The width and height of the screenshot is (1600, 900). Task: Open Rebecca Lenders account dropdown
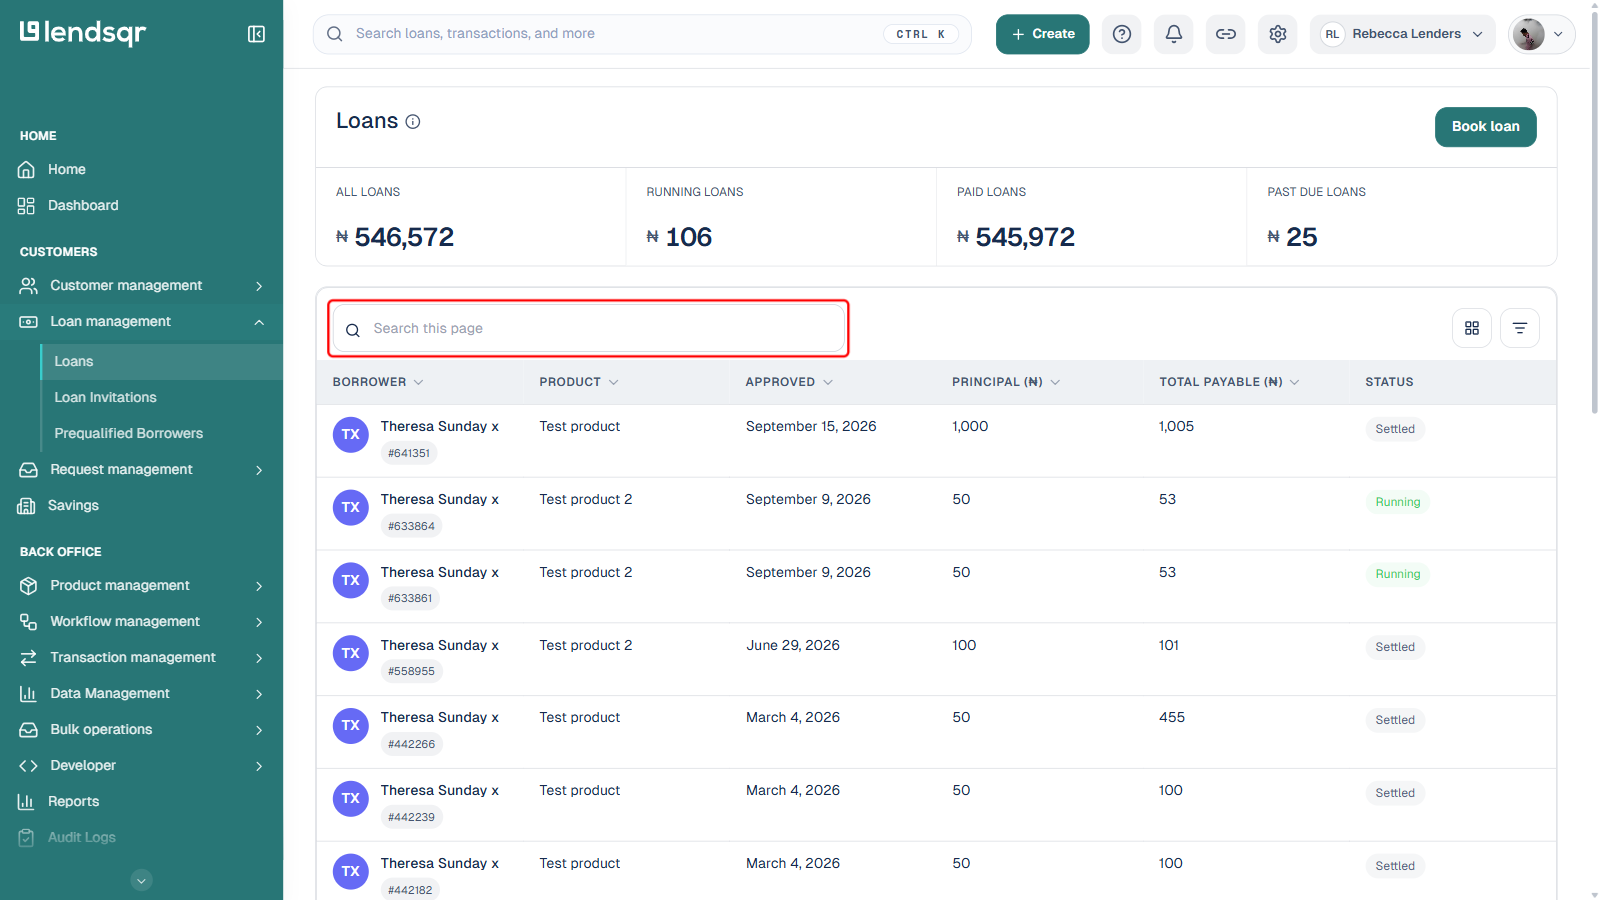tap(1402, 34)
